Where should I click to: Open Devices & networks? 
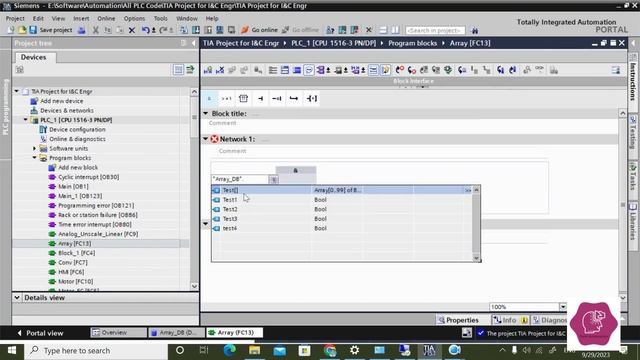coord(67,111)
